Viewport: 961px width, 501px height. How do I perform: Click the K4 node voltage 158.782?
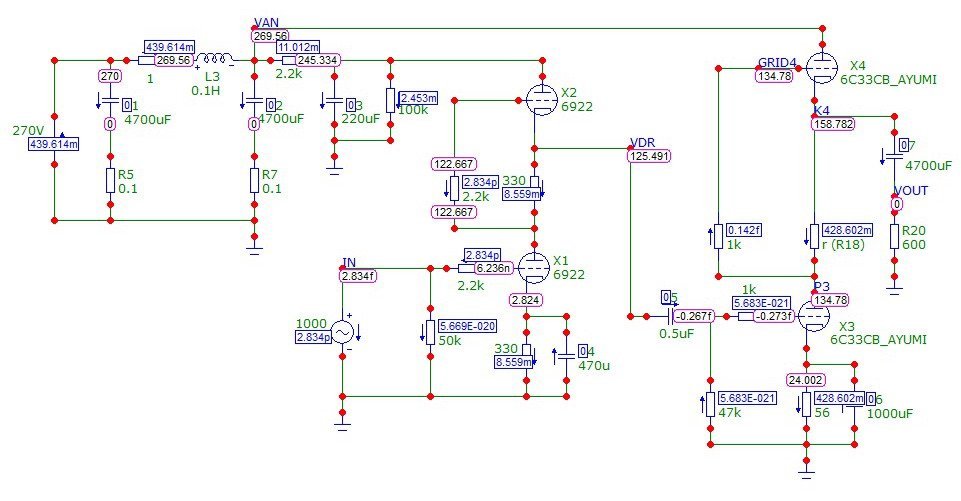click(833, 124)
